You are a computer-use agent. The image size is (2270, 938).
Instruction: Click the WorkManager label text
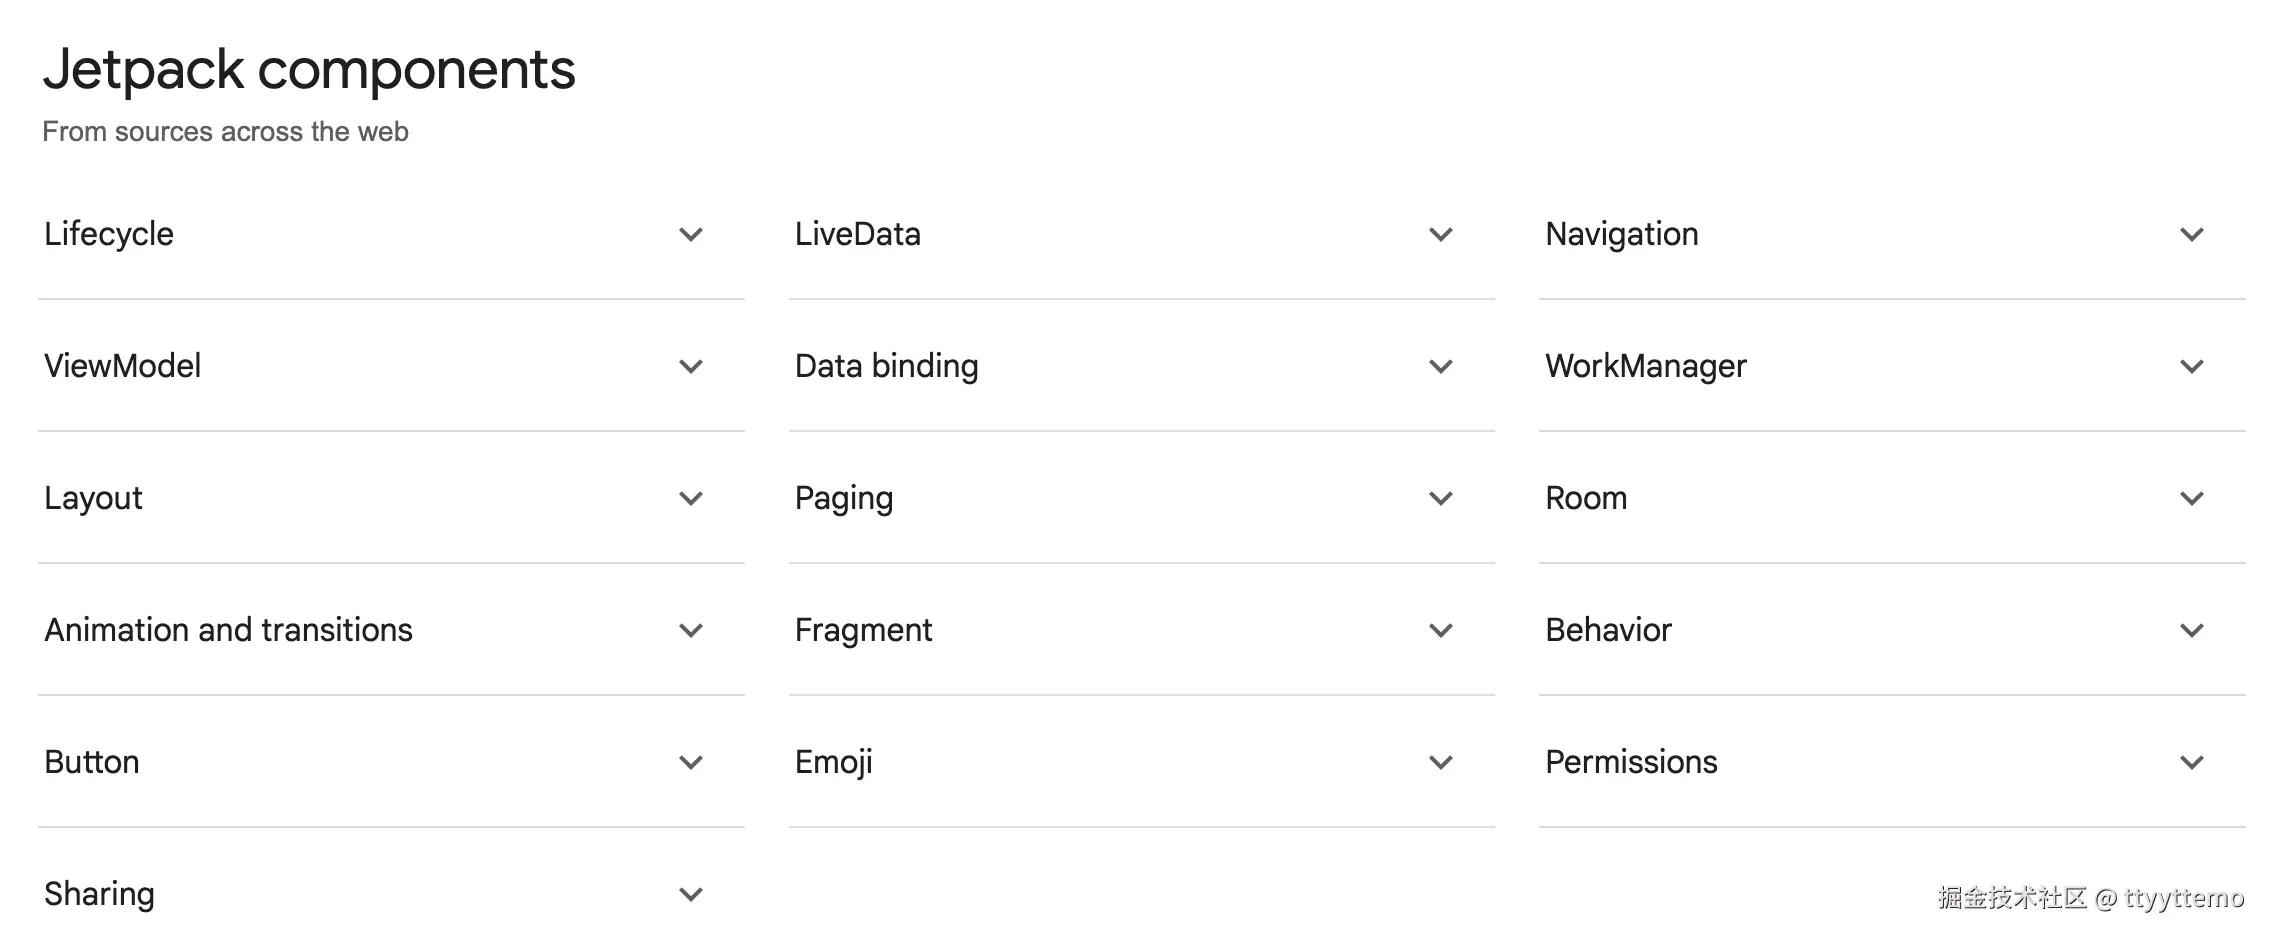pyautogui.click(x=1645, y=366)
